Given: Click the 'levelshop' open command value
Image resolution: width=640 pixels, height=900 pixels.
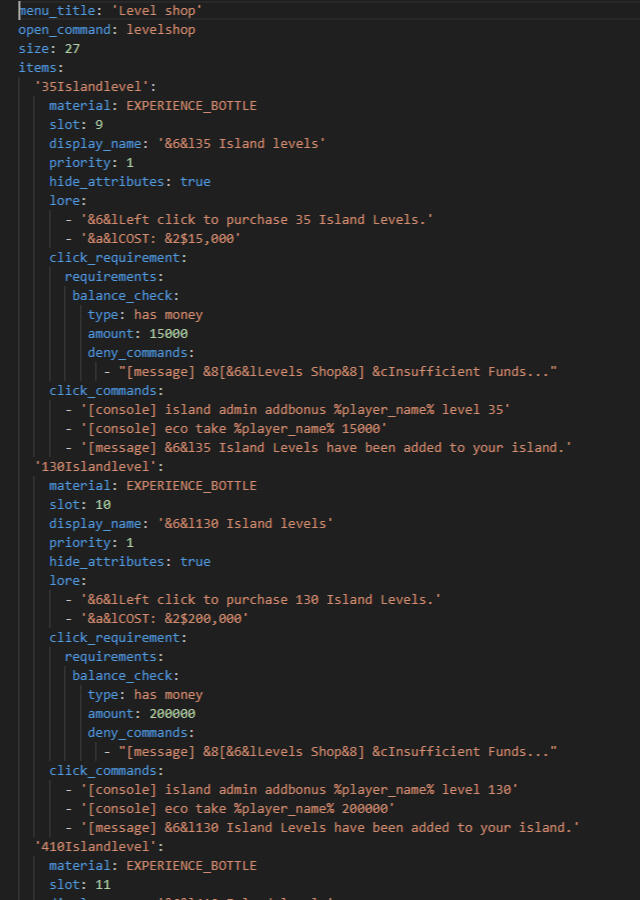Looking at the screenshot, I should (x=161, y=29).
